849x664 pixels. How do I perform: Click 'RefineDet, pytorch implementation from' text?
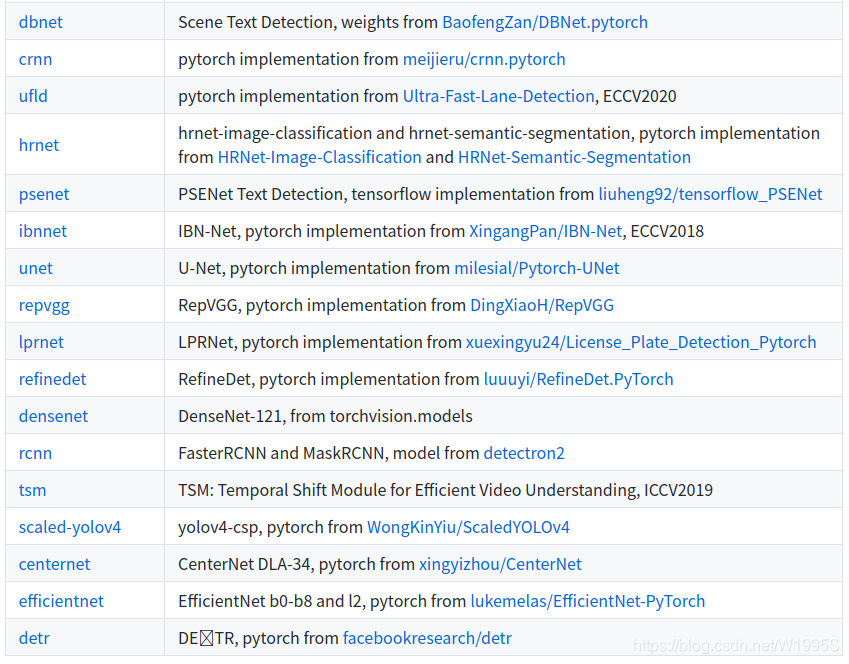pos(329,379)
